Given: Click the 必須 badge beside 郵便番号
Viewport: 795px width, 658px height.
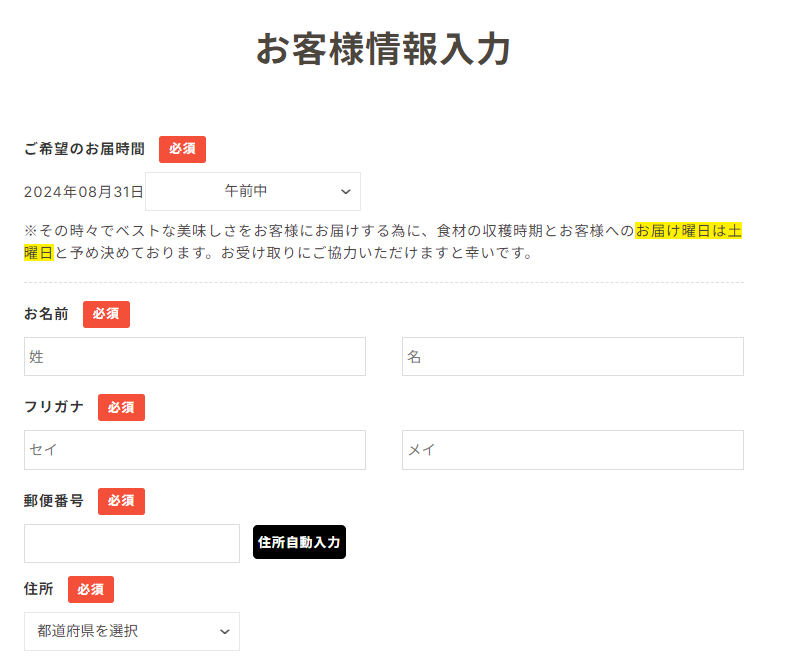Looking at the screenshot, I should (121, 501).
